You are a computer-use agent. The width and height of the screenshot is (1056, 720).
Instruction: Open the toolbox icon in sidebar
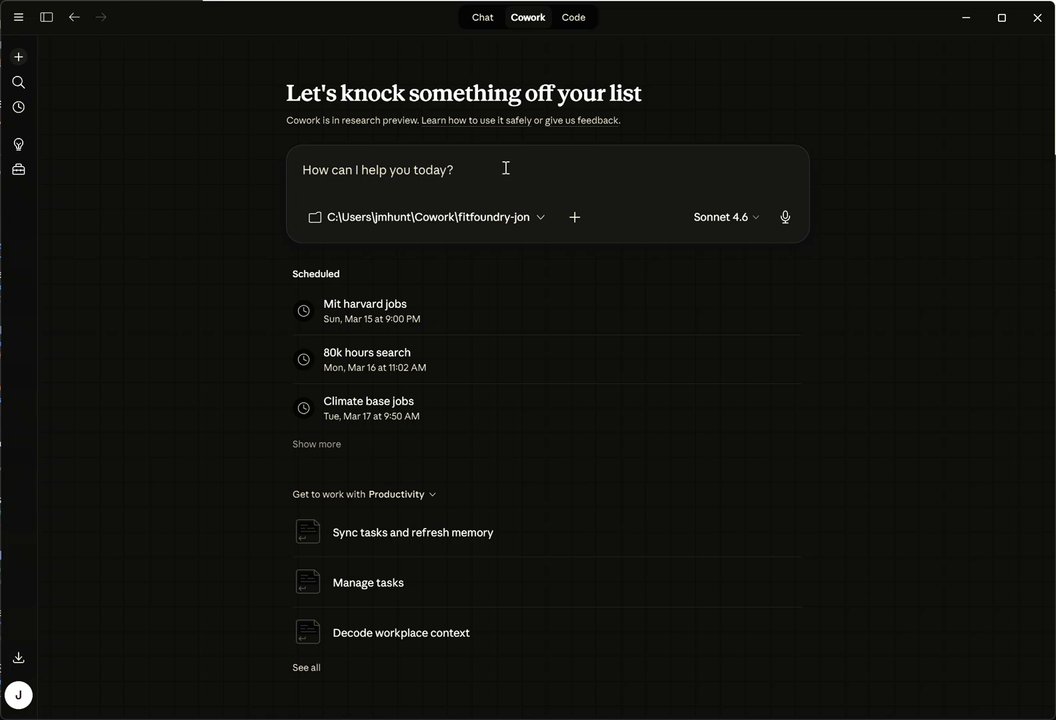click(18, 169)
